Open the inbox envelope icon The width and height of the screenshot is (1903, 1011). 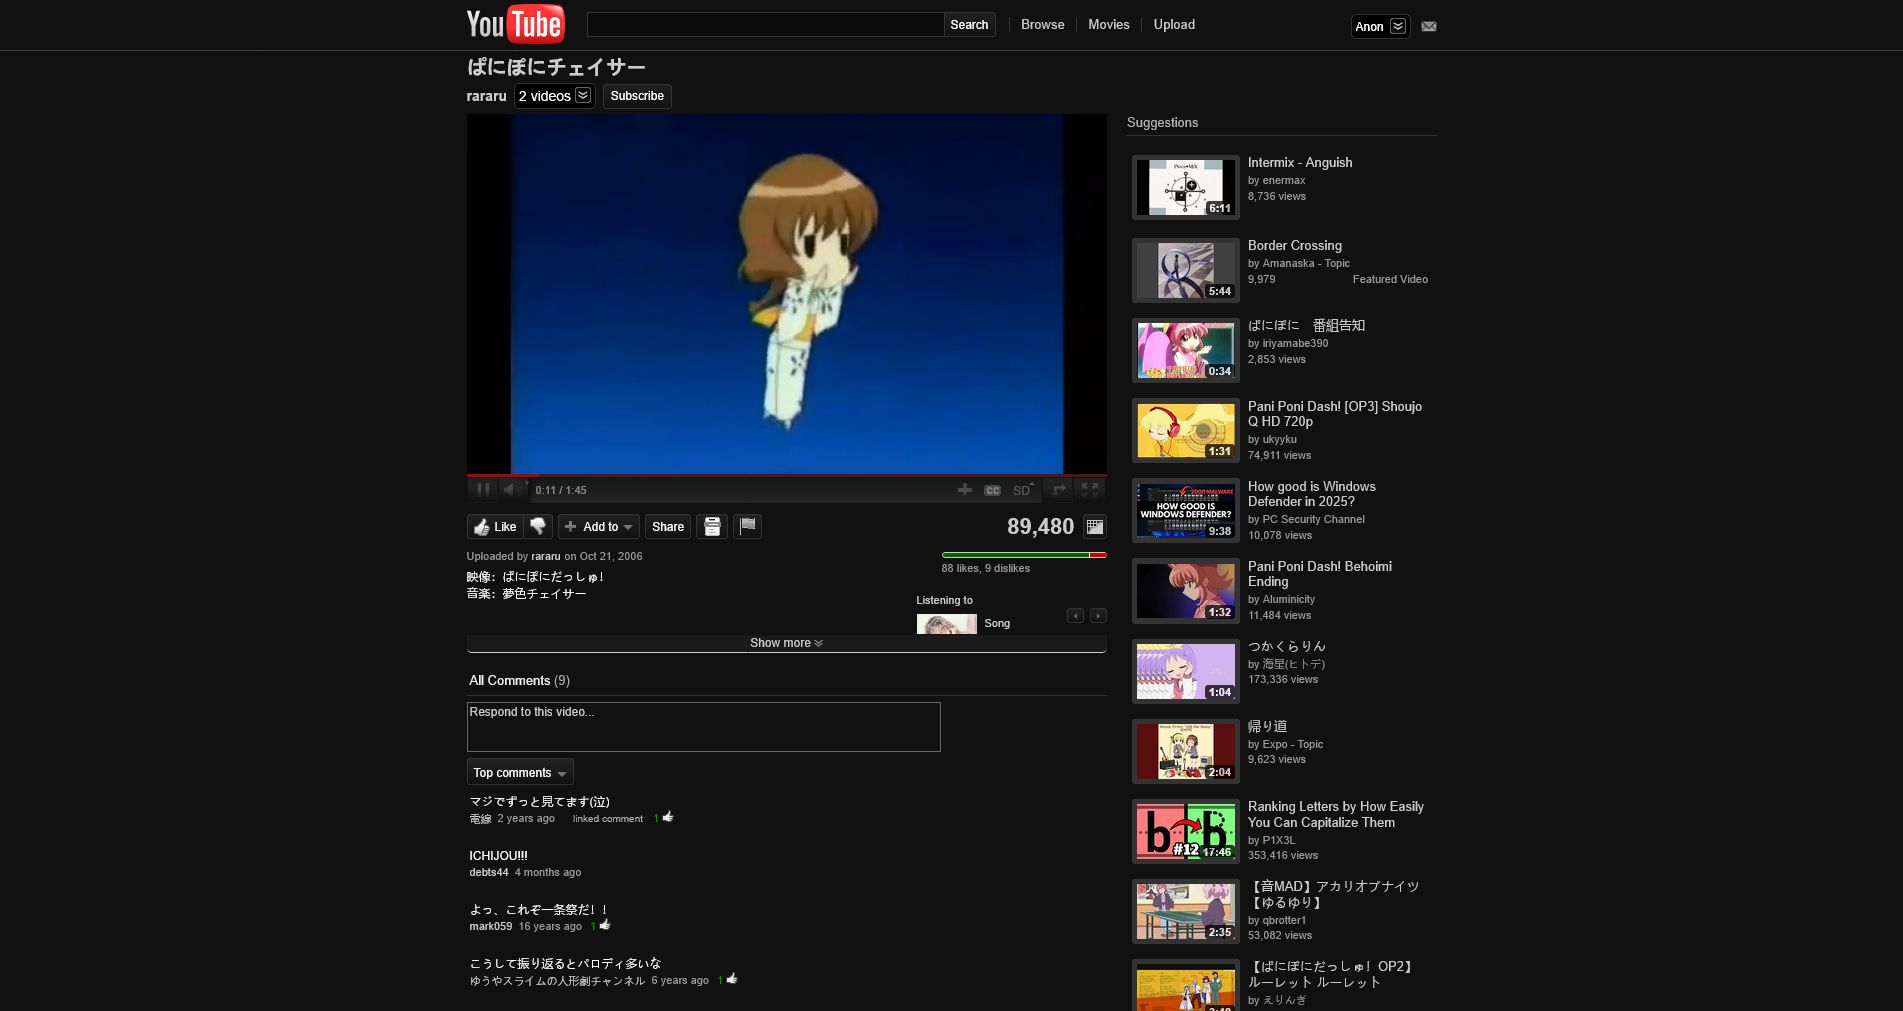click(1429, 26)
